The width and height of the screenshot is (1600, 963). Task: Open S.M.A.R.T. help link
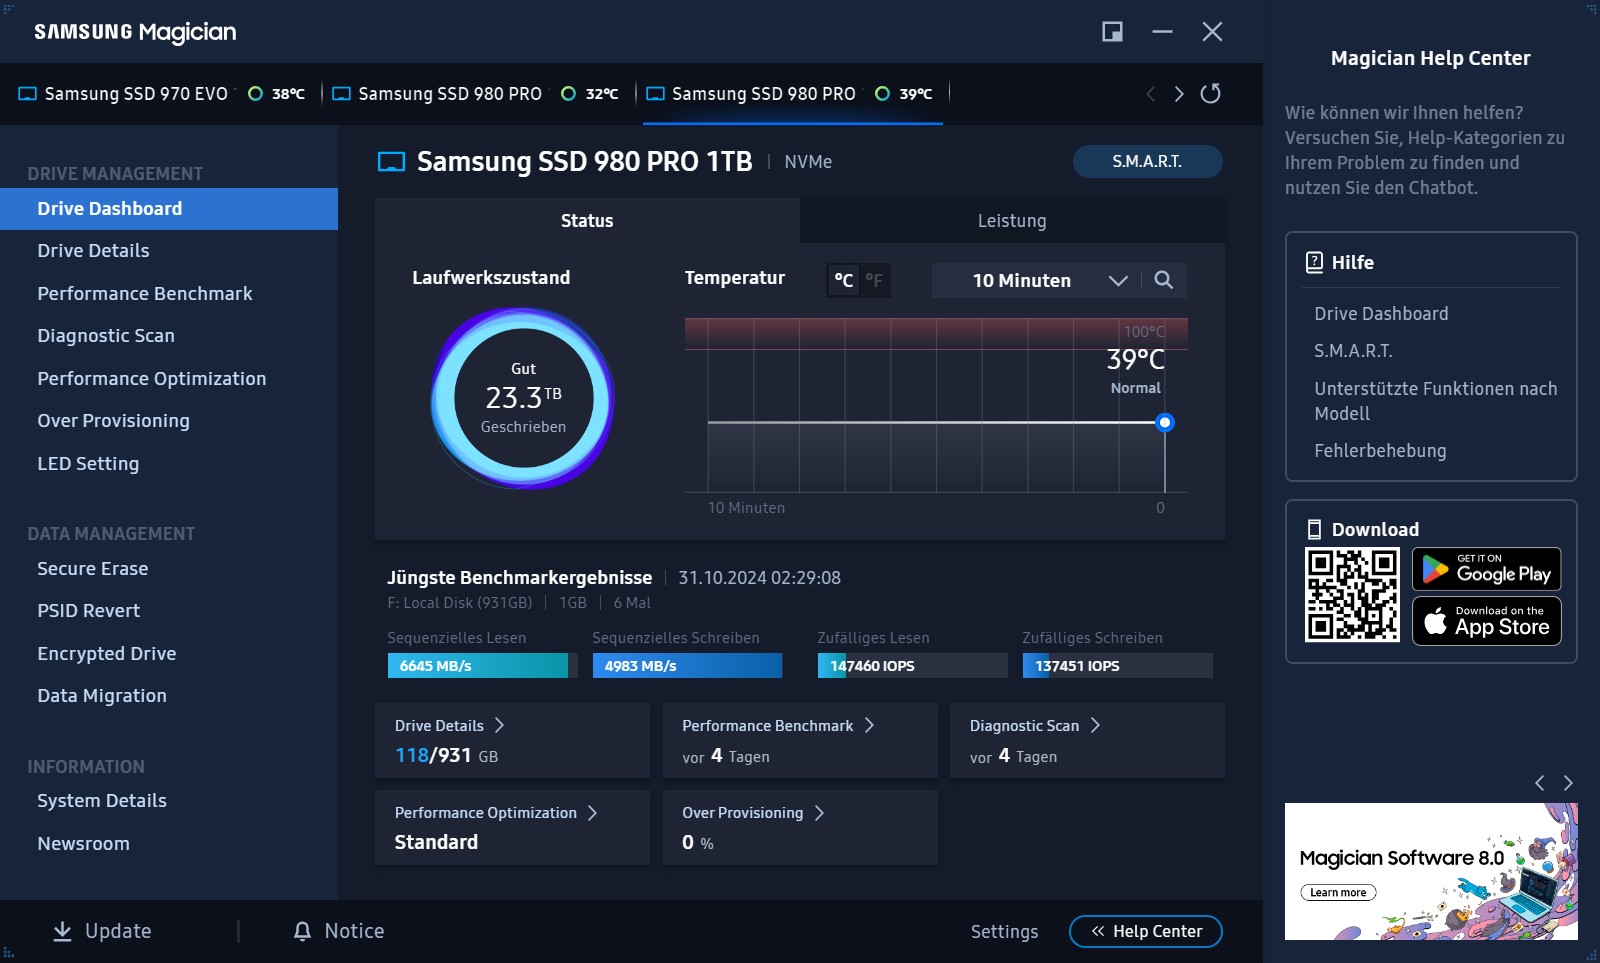(x=1353, y=351)
